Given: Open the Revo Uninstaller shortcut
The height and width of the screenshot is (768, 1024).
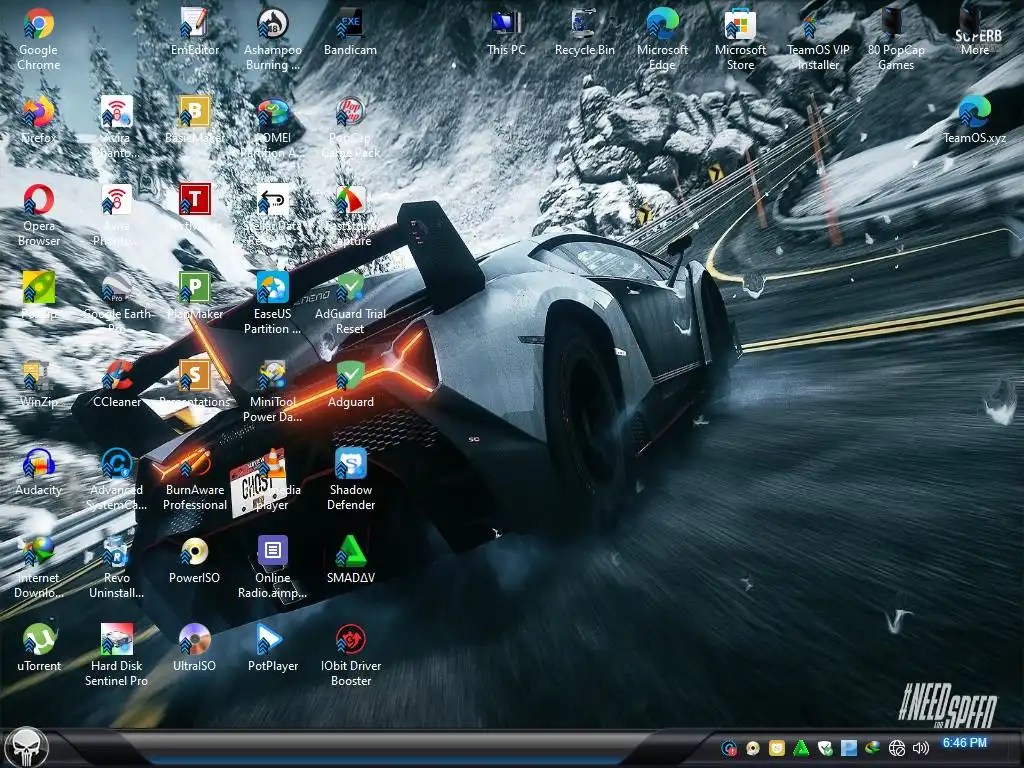Looking at the screenshot, I should [116, 552].
